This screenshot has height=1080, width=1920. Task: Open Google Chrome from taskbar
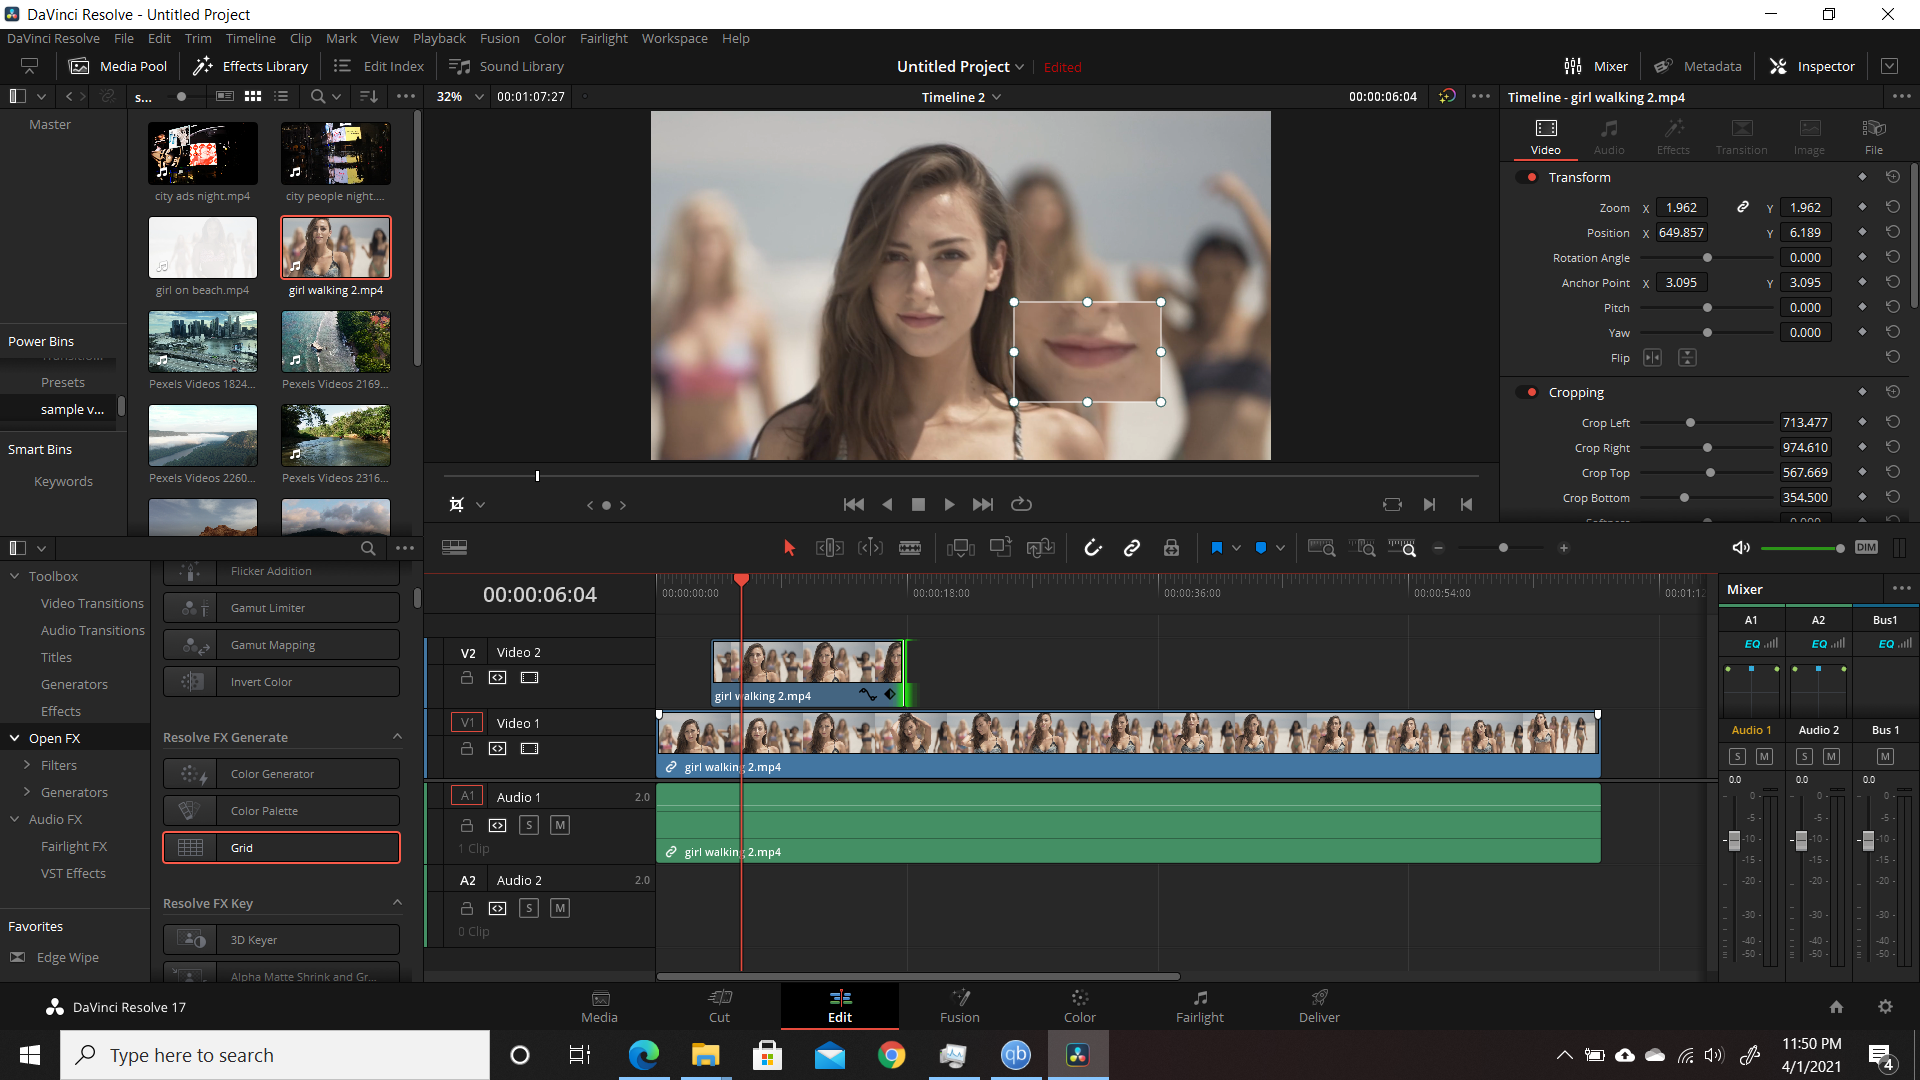(891, 1055)
